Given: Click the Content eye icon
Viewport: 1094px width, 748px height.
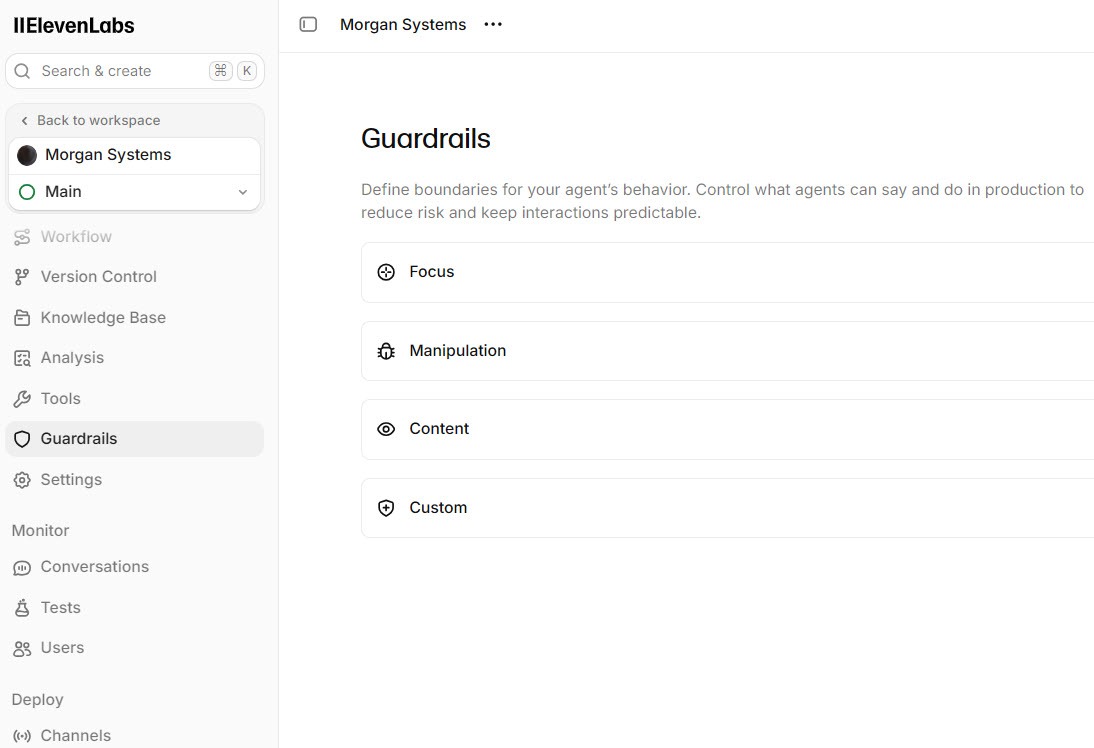Looking at the screenshot, I should 386,429.
